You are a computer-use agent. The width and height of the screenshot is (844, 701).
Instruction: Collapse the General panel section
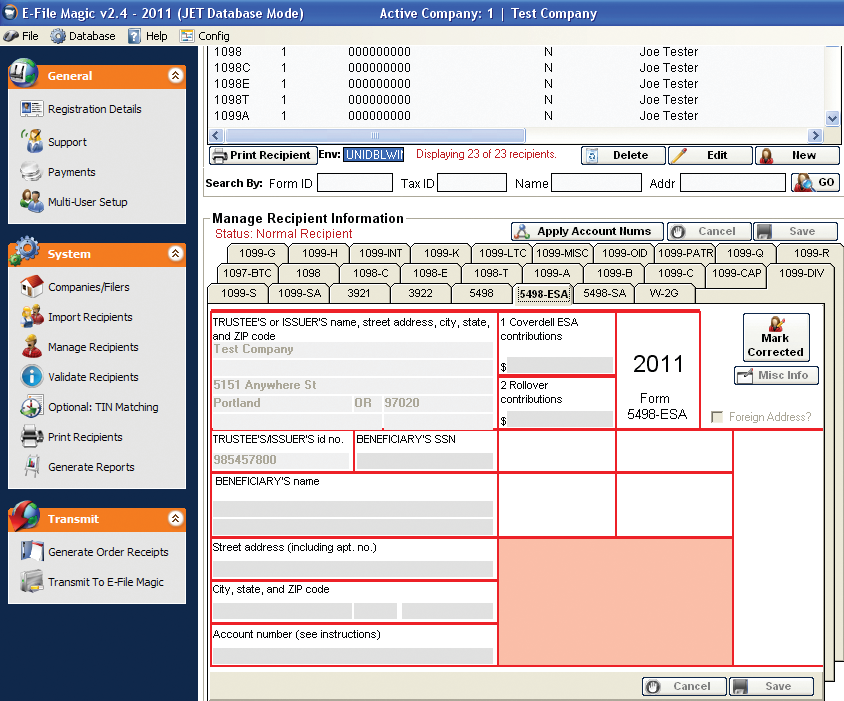[176, 75]
